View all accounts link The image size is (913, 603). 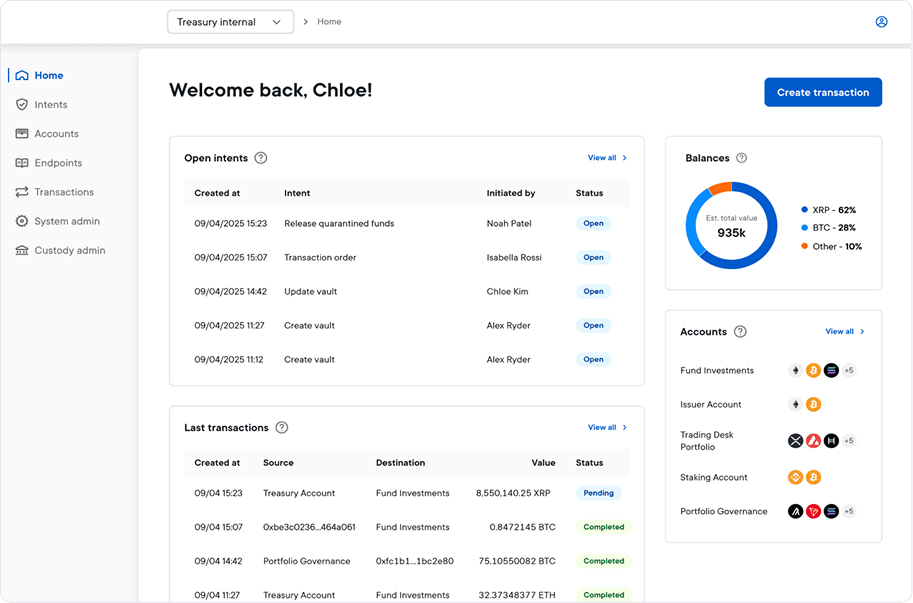click(845, 332)
